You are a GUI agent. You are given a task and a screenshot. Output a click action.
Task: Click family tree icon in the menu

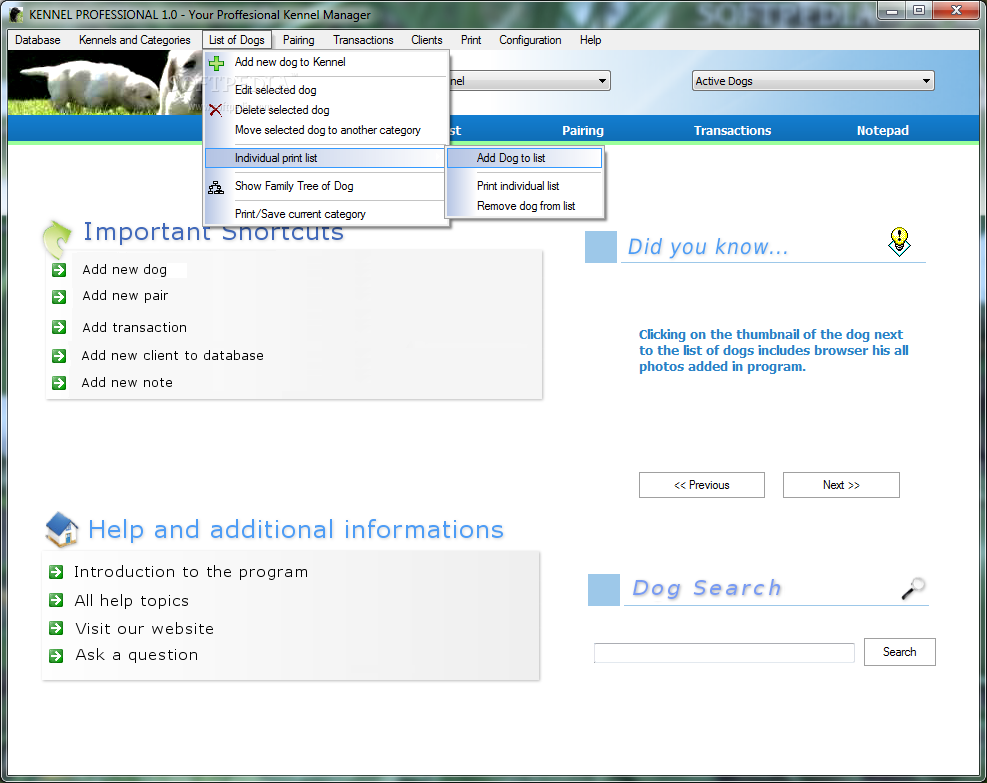(x=216, y=187)
